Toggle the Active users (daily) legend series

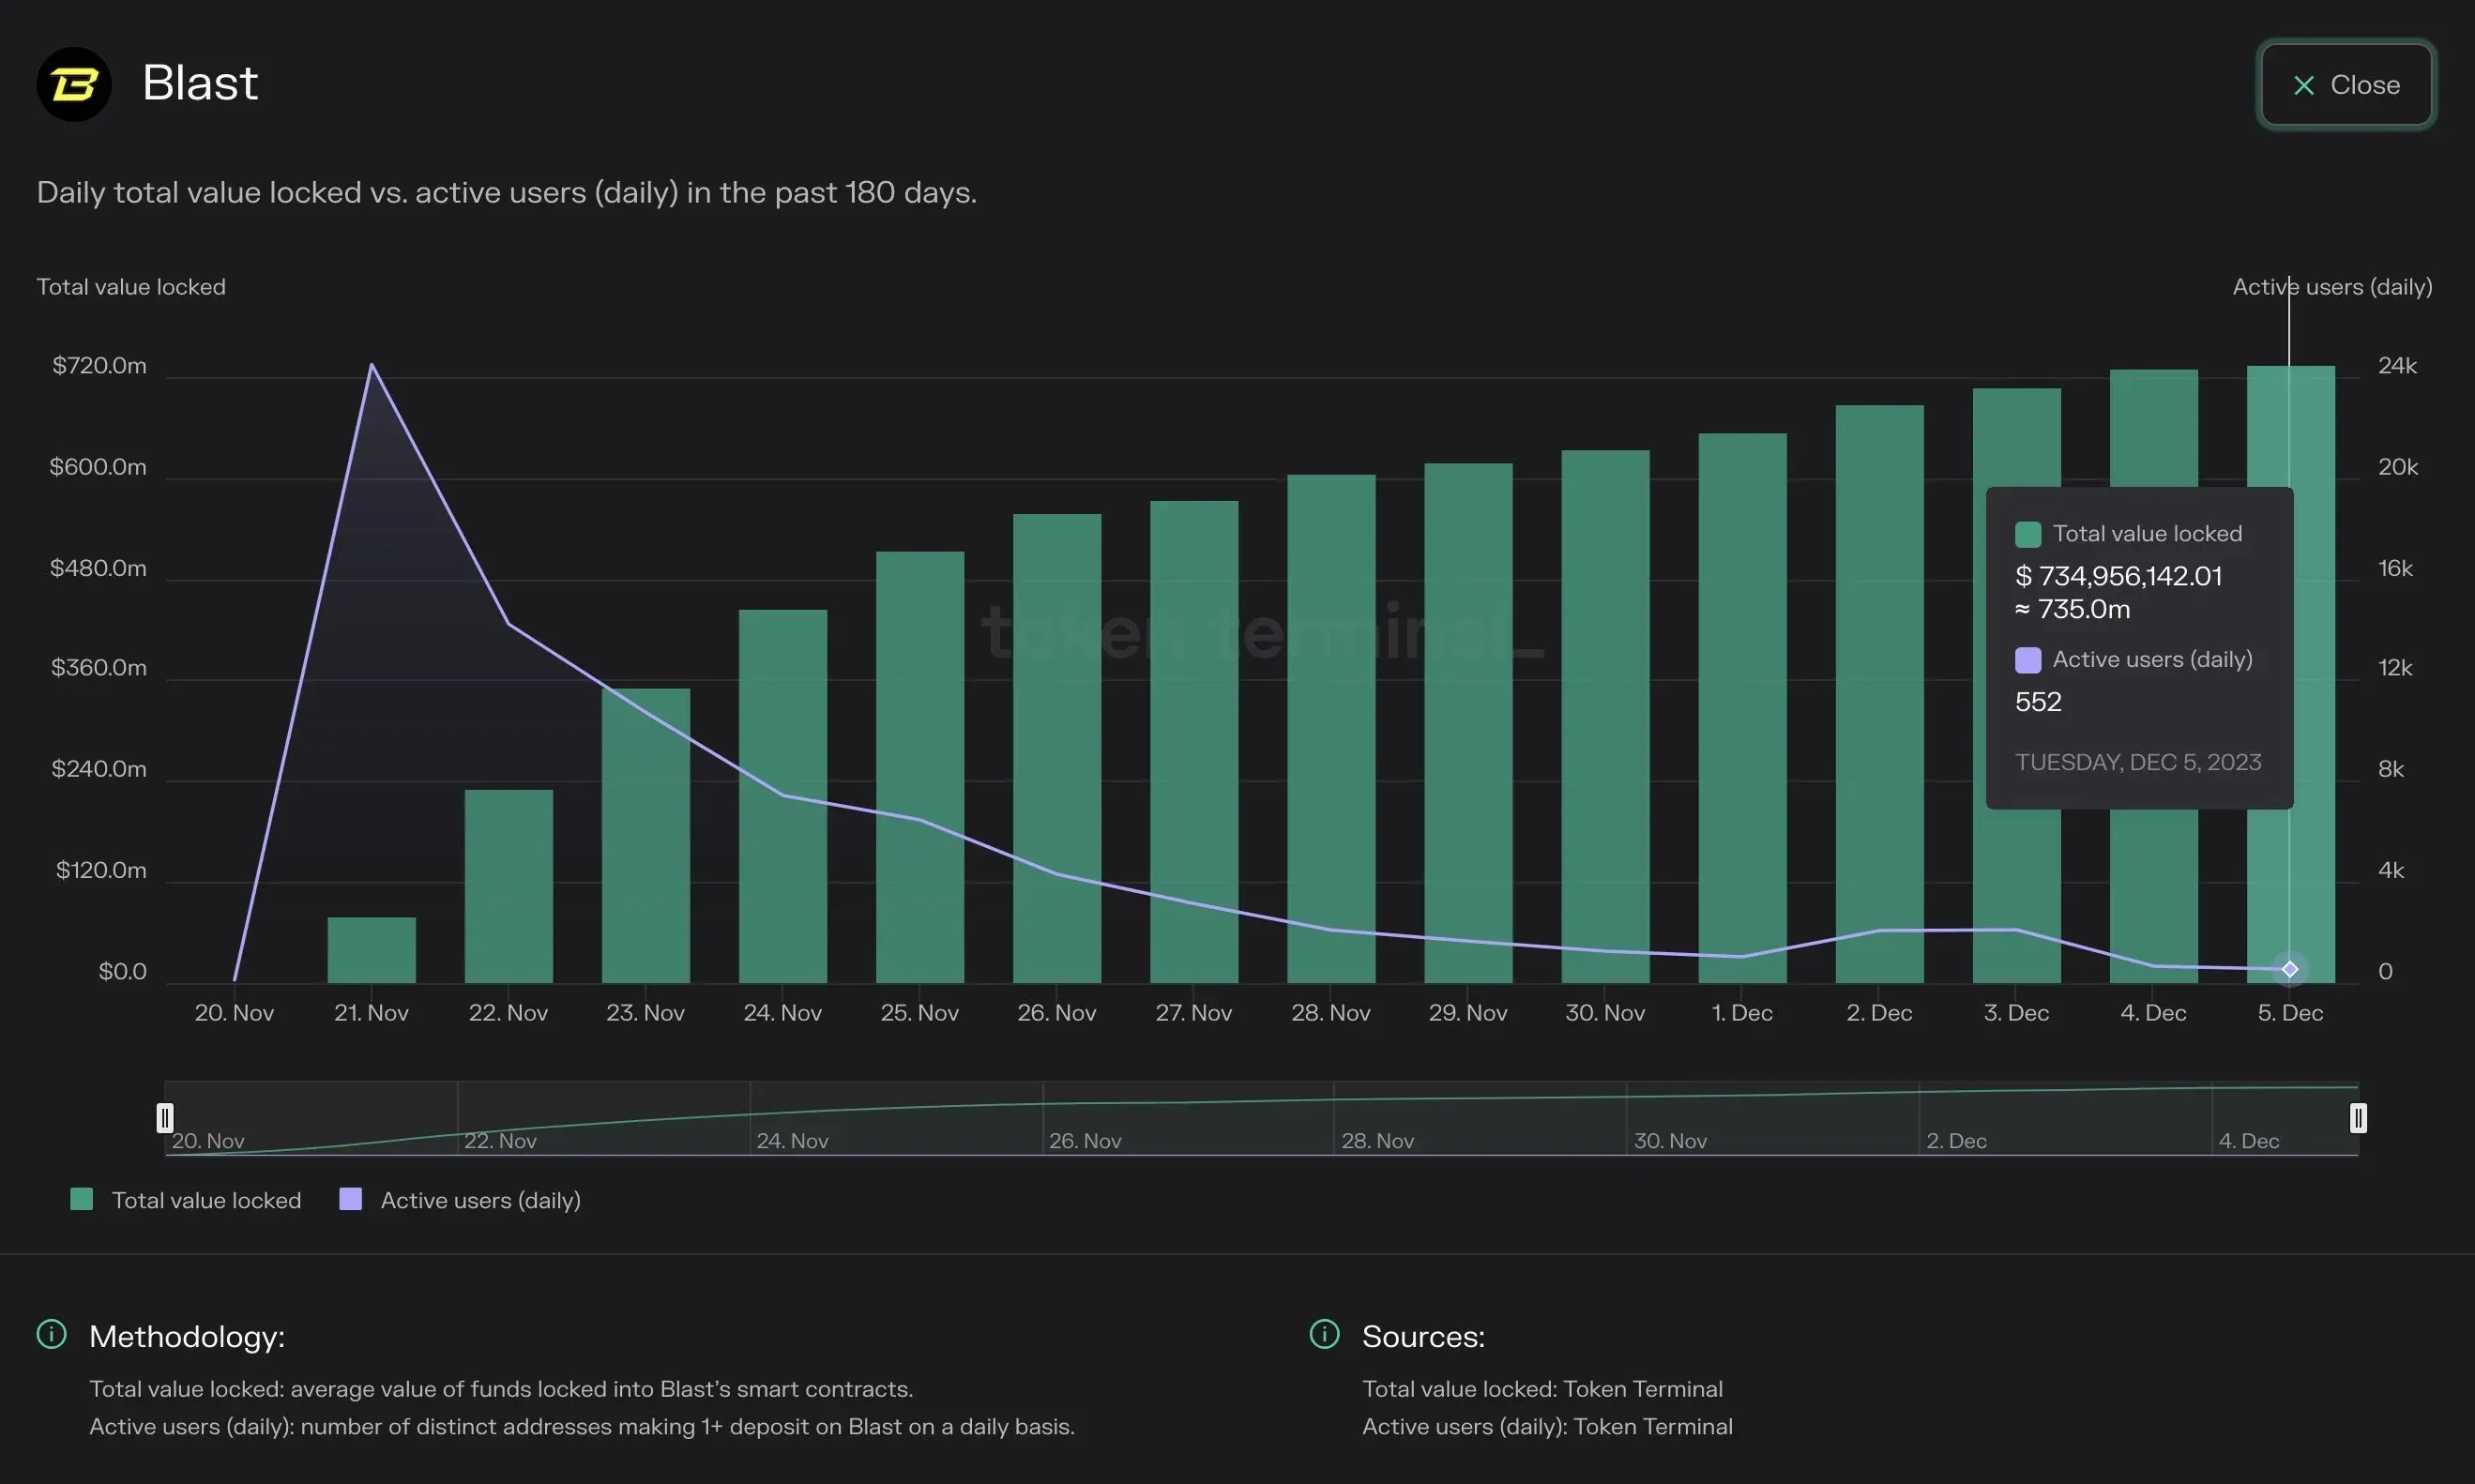pyautogui.click(x=460, y=1200)
